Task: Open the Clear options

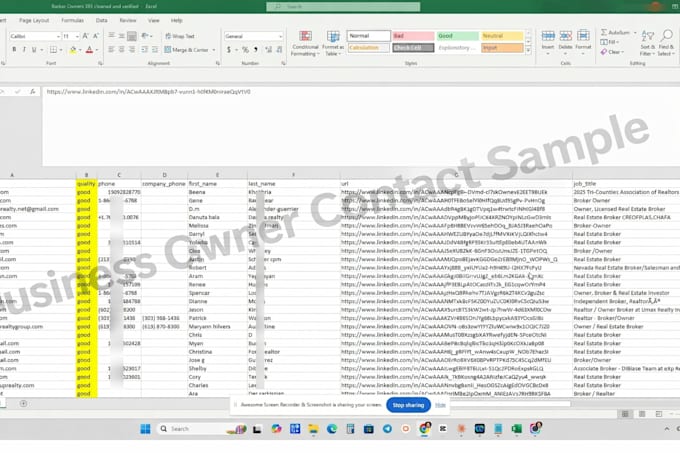Action: (611, 52)
